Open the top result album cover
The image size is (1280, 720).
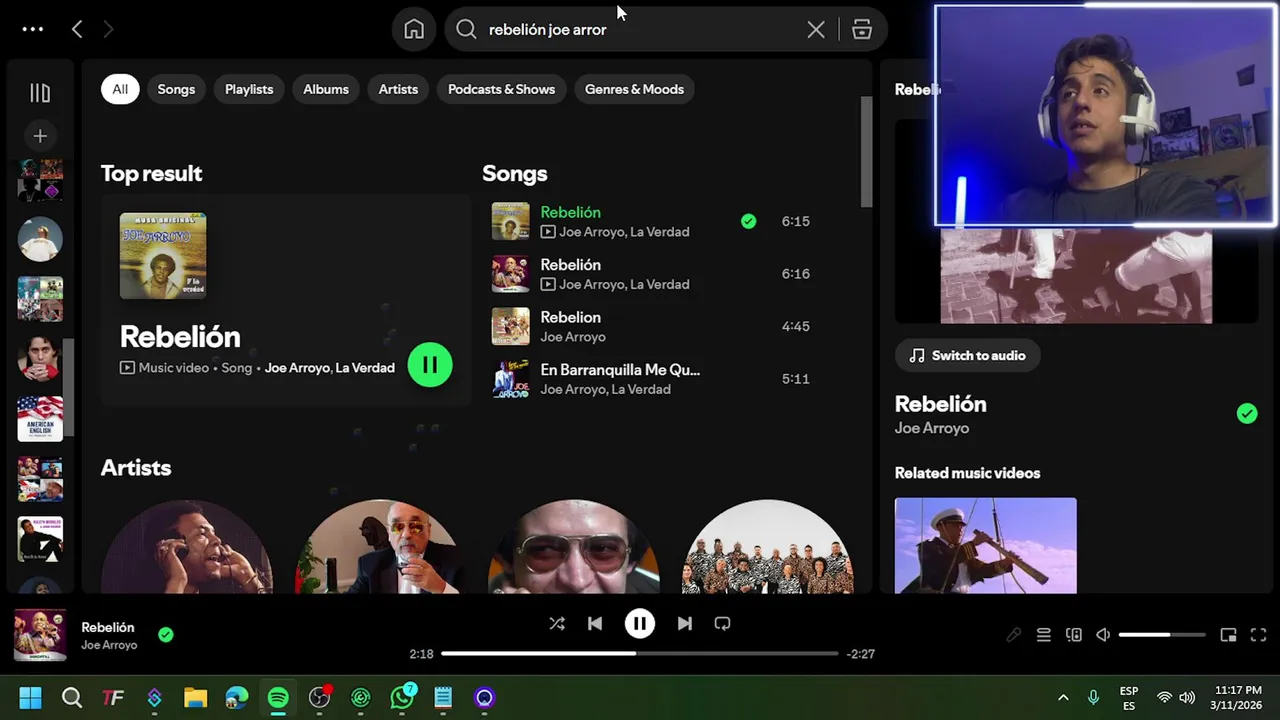pos(163,255)
